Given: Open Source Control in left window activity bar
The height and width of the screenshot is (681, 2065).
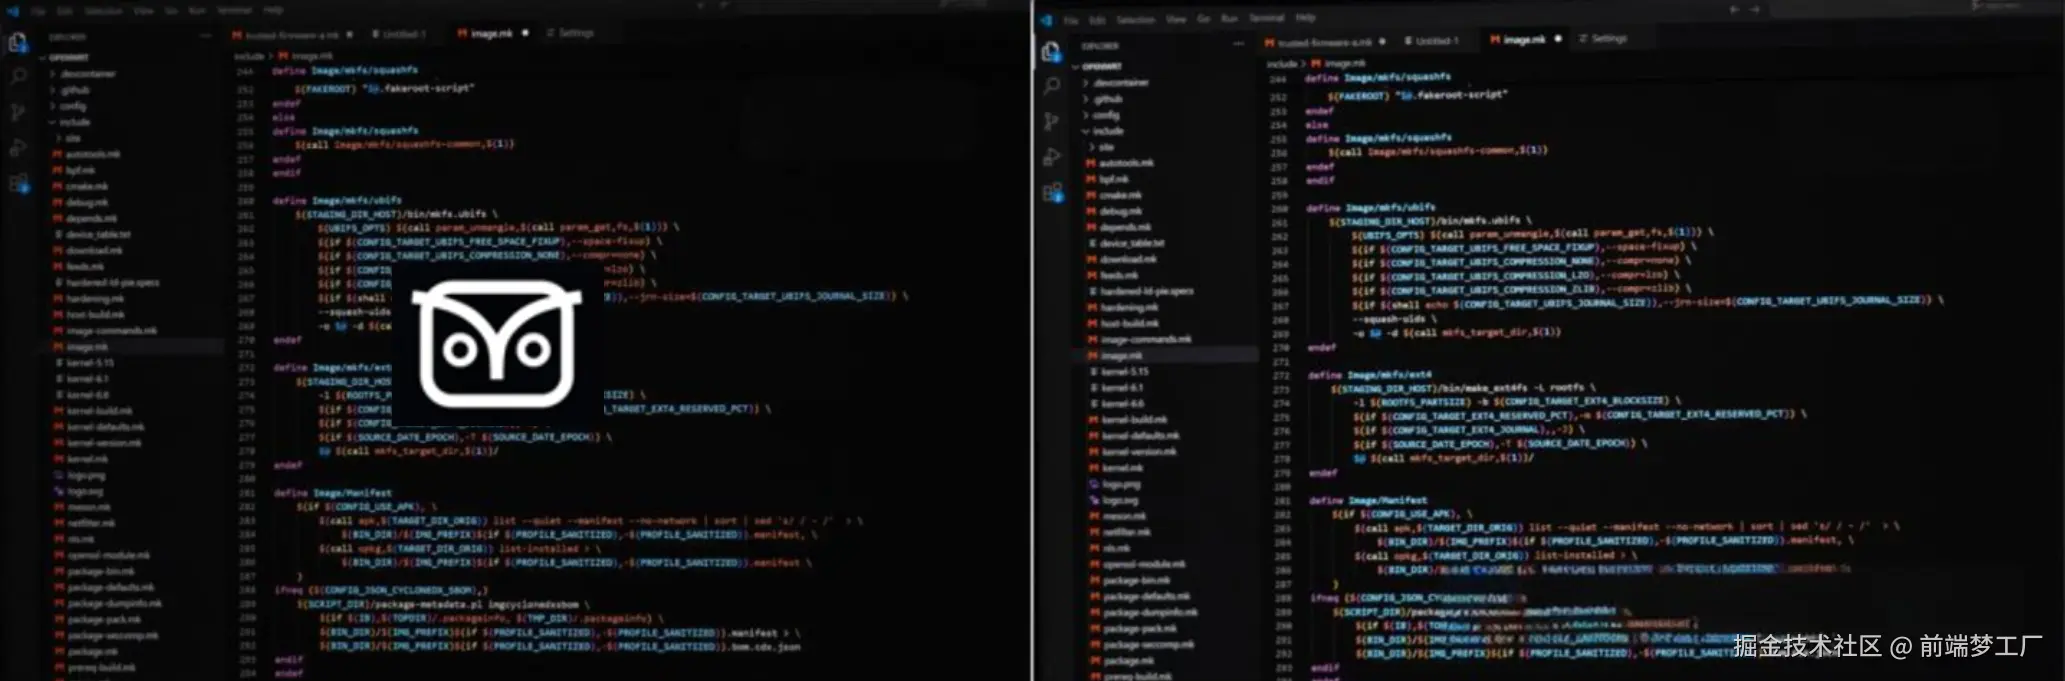Looking at the screenshot, I should click(18, 112).
